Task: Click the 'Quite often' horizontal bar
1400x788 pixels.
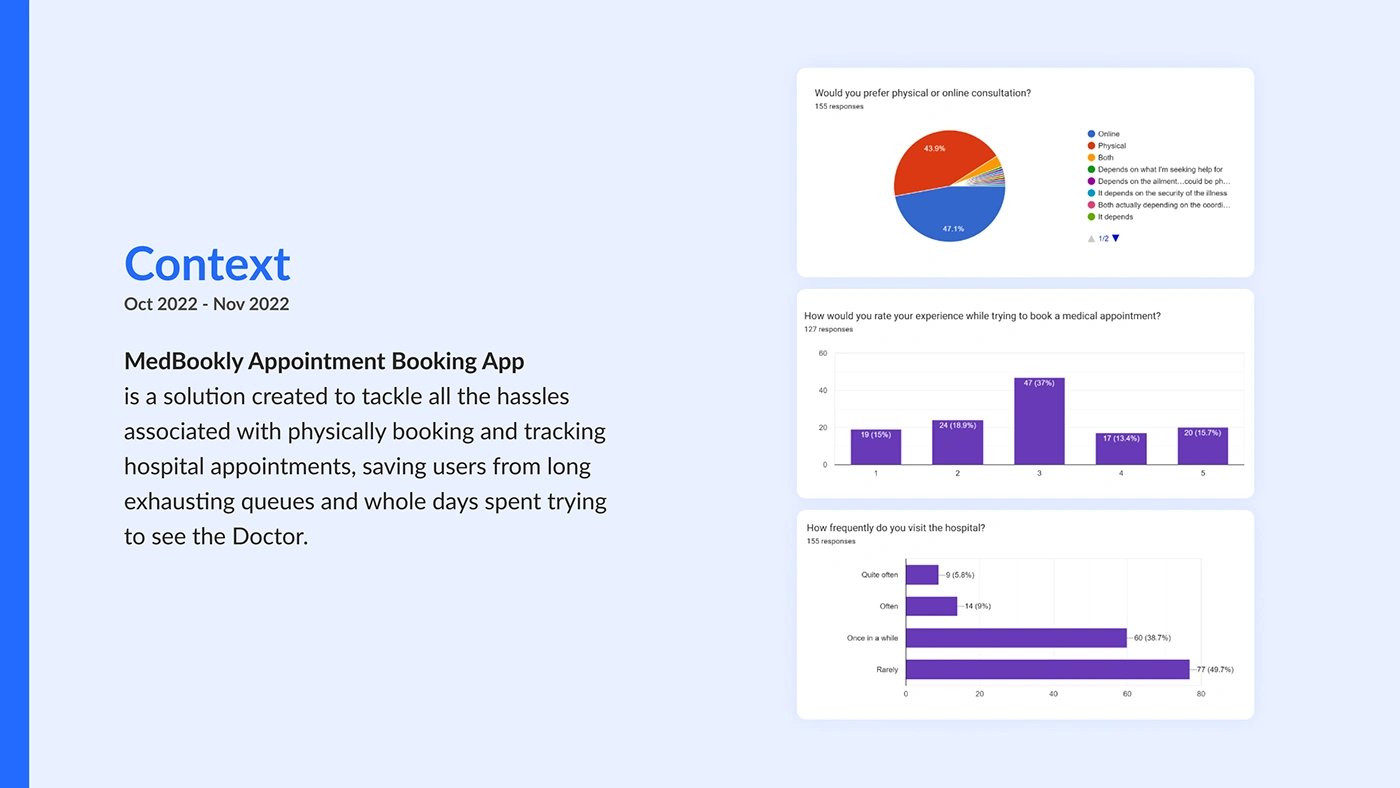Action: pyautogui.click(x=922, y=575)
